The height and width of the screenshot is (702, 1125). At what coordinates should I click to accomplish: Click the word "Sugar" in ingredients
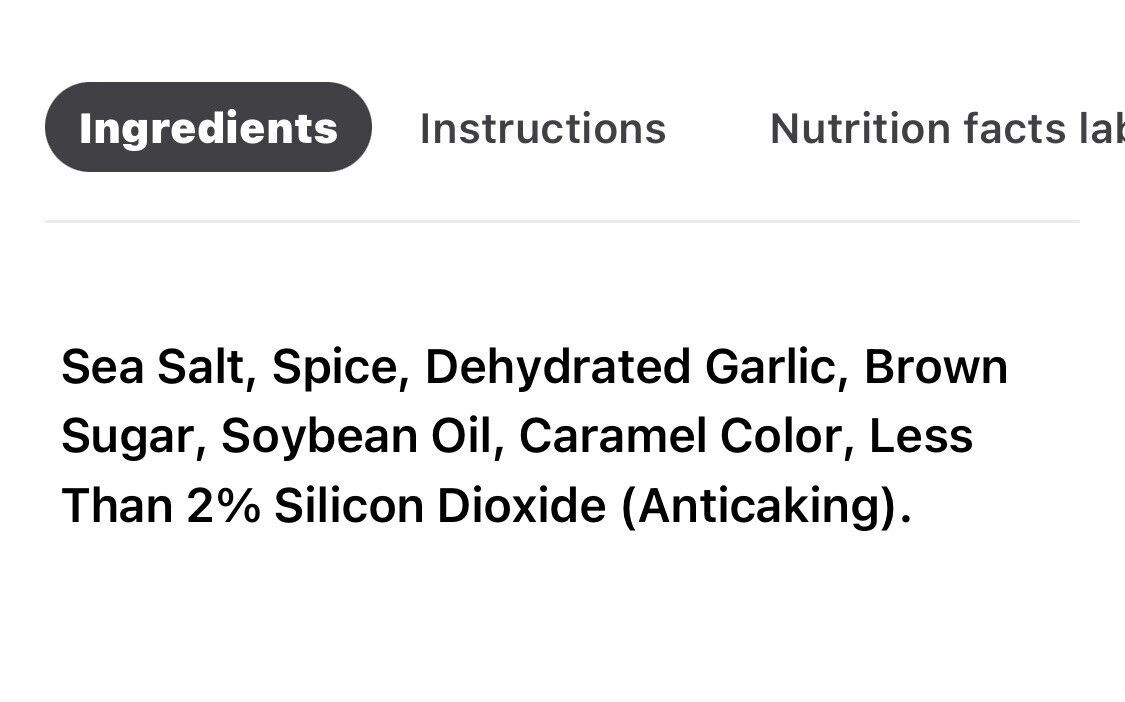[x=128, y=438]
